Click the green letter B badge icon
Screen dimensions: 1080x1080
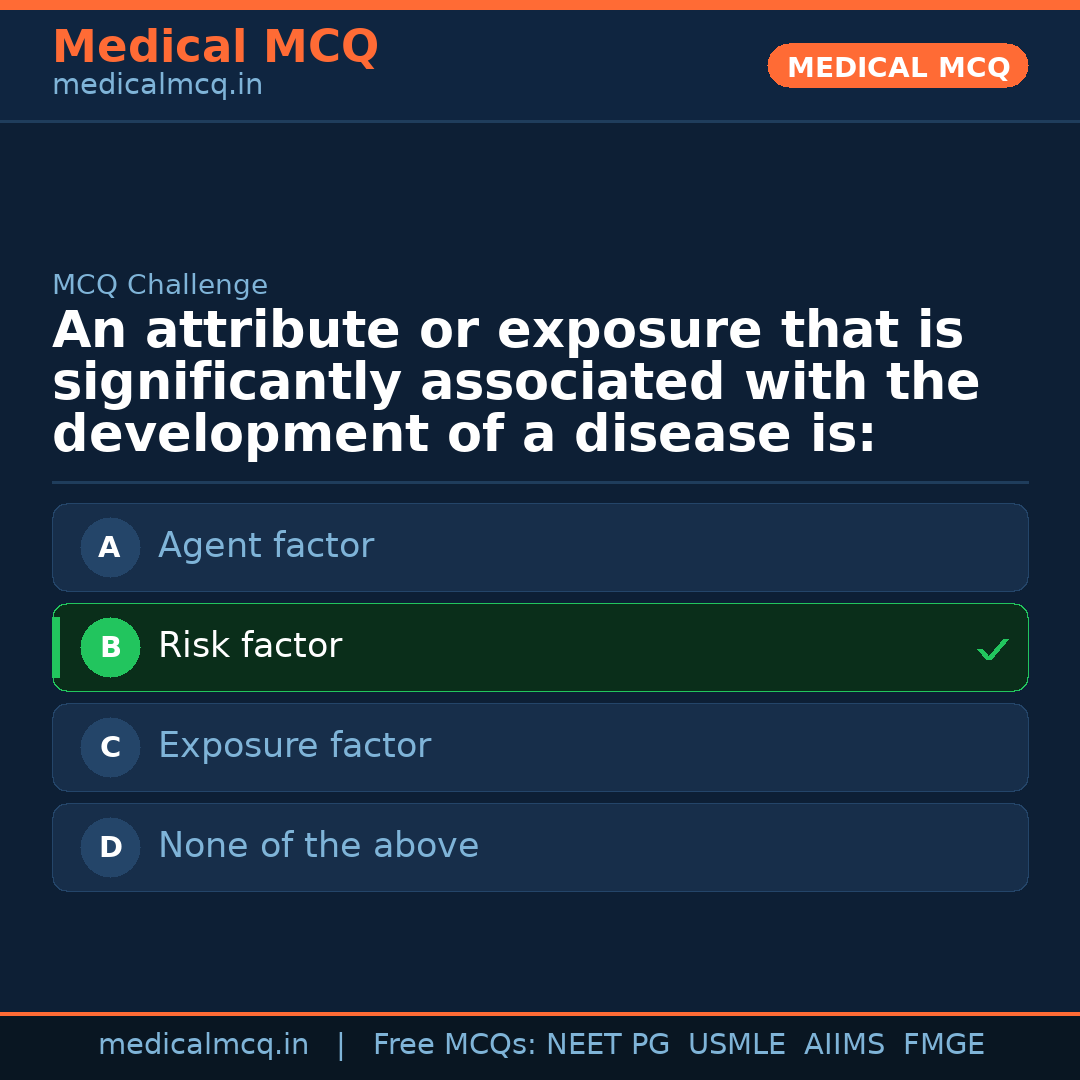tap(110, 647)
